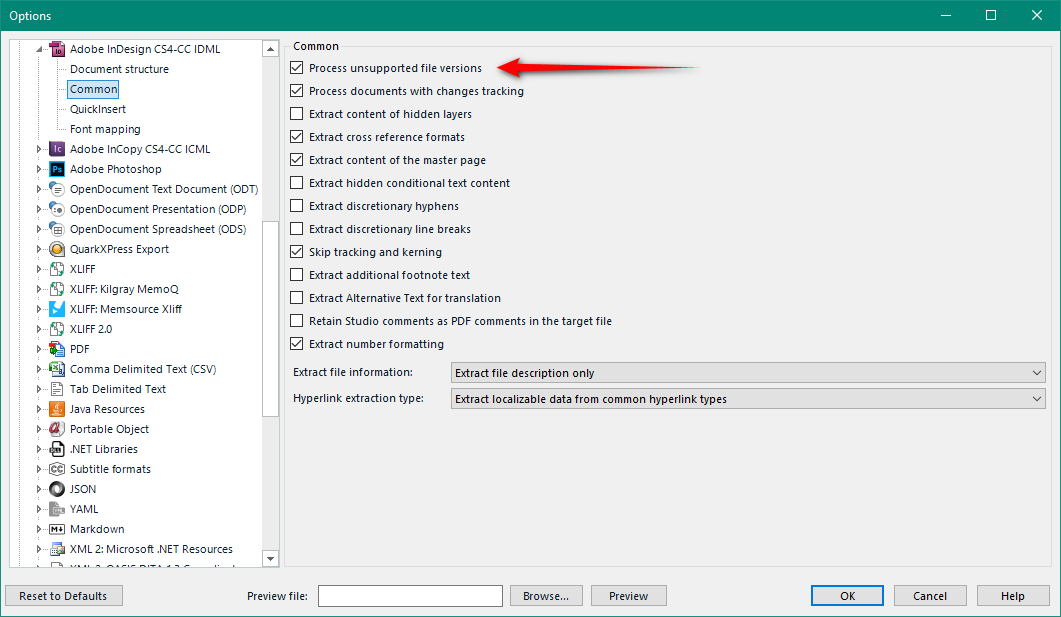This screenshot has width=1061, height=617.
Task: Click the XLIFF file type icon
Action: [58, 269]
